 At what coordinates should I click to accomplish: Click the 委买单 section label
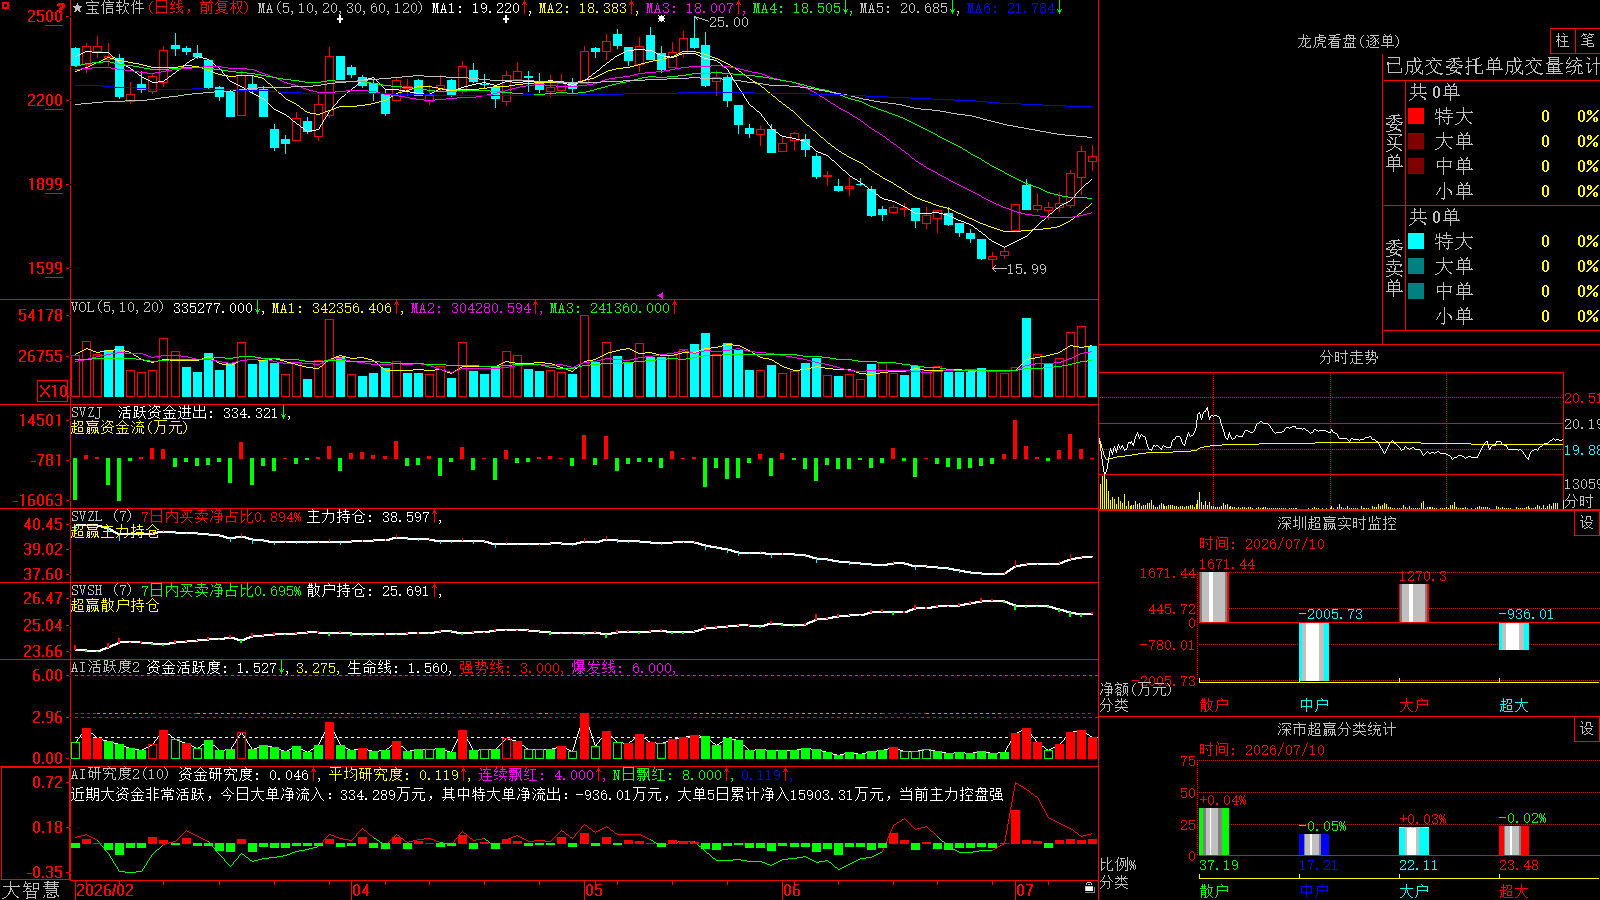(1394, 142)
